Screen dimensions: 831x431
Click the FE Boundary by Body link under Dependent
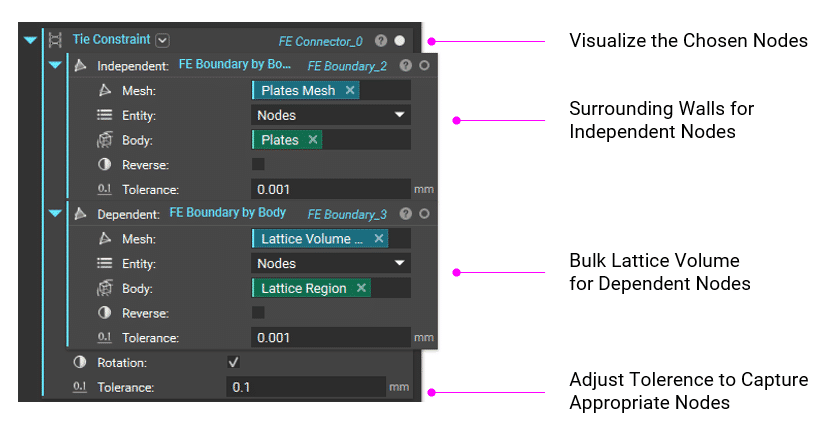(x=227, y=213)
